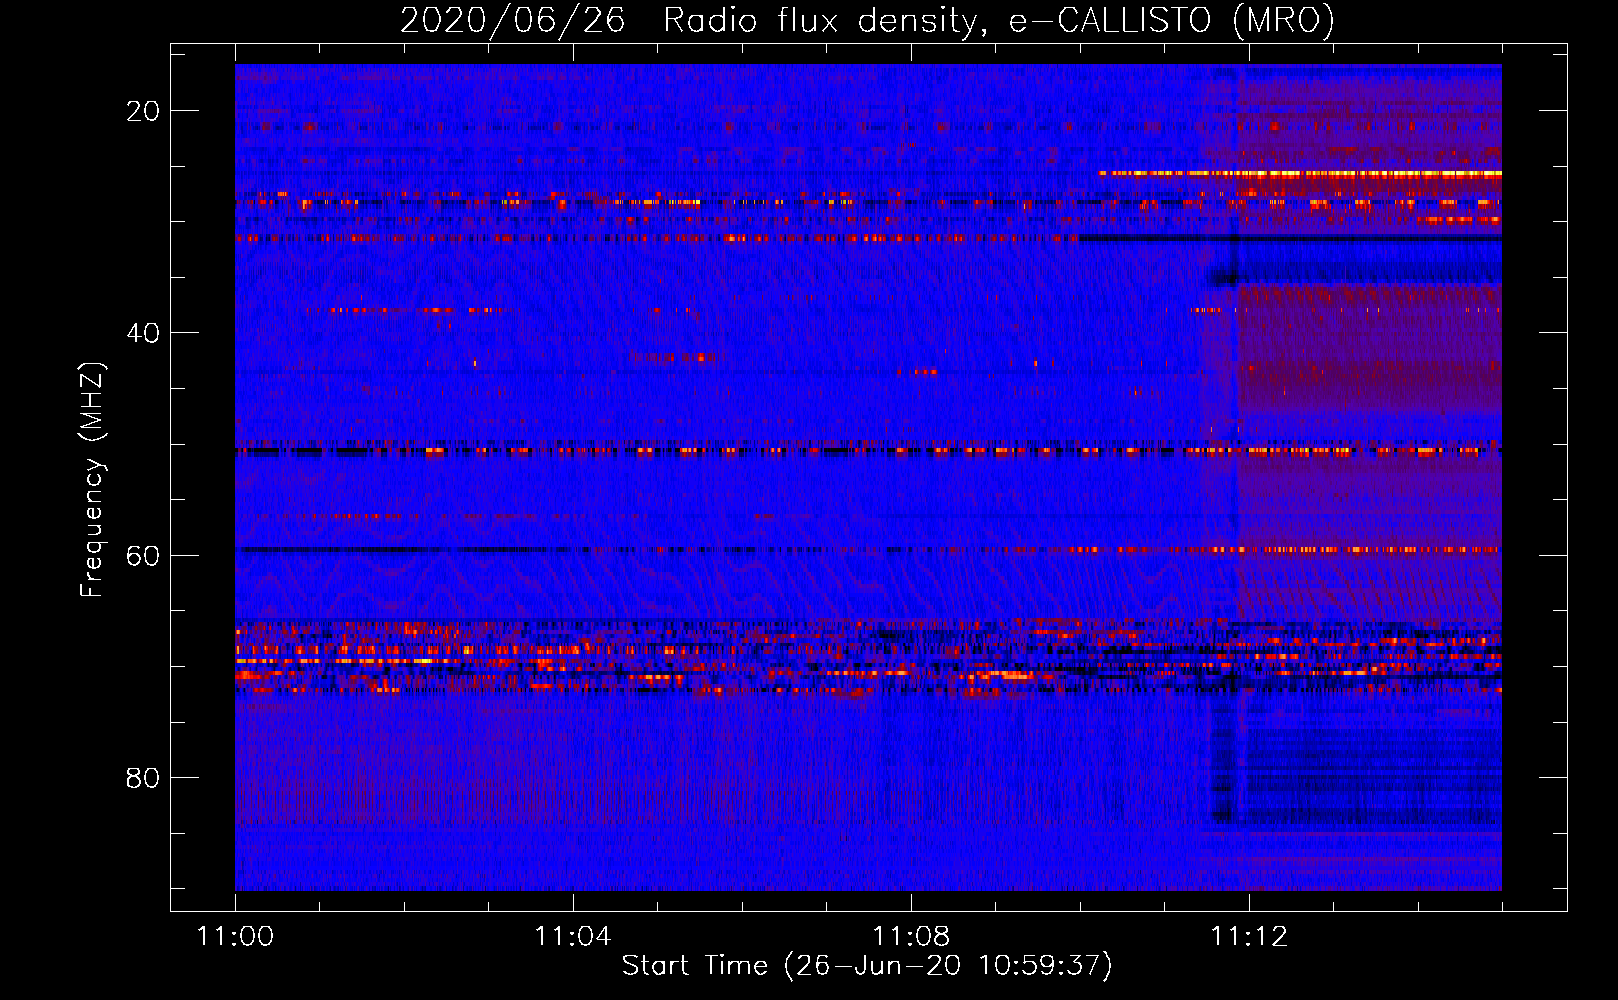This screenshot has height=1000, width=1618.
Task: Click the 'Frequency (MHZ)' axis label
Action: 92,480
